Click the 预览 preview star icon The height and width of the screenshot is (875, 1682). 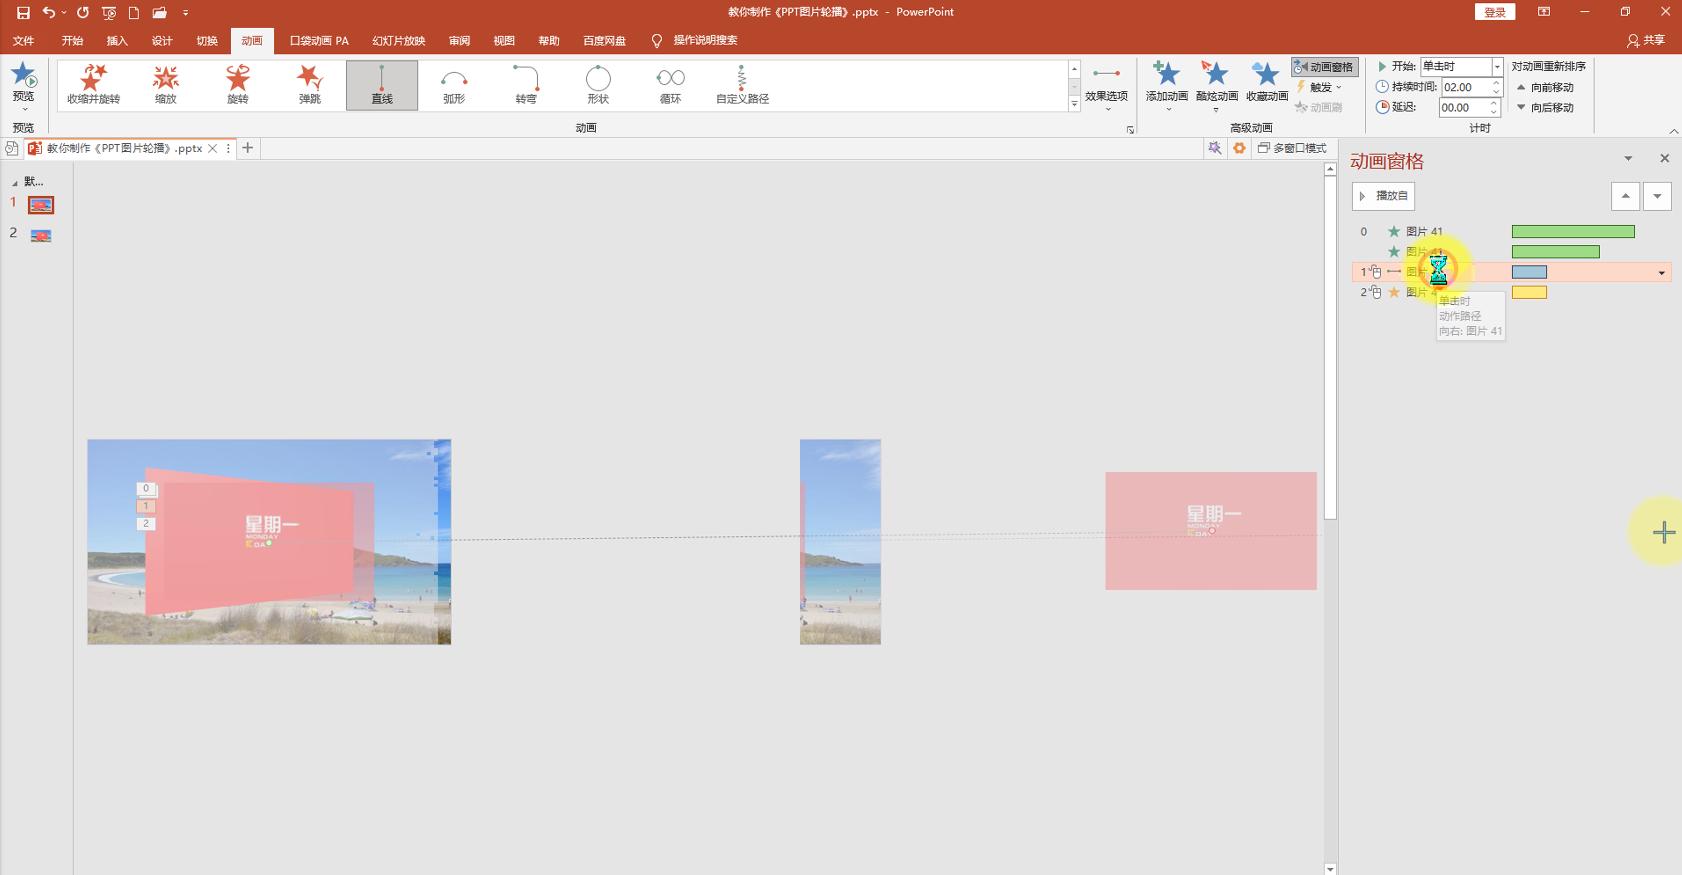click(x=23, y=75)
